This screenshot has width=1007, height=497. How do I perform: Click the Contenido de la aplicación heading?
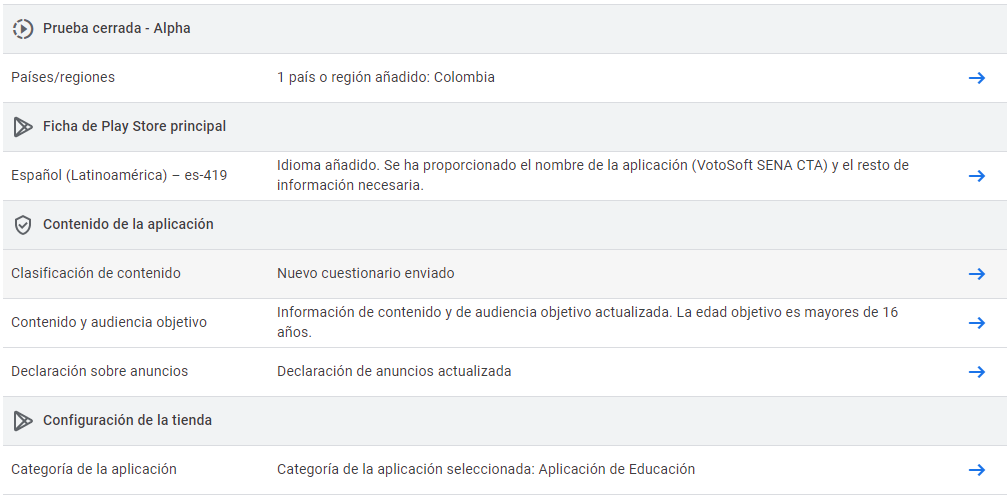coord(128,225)
